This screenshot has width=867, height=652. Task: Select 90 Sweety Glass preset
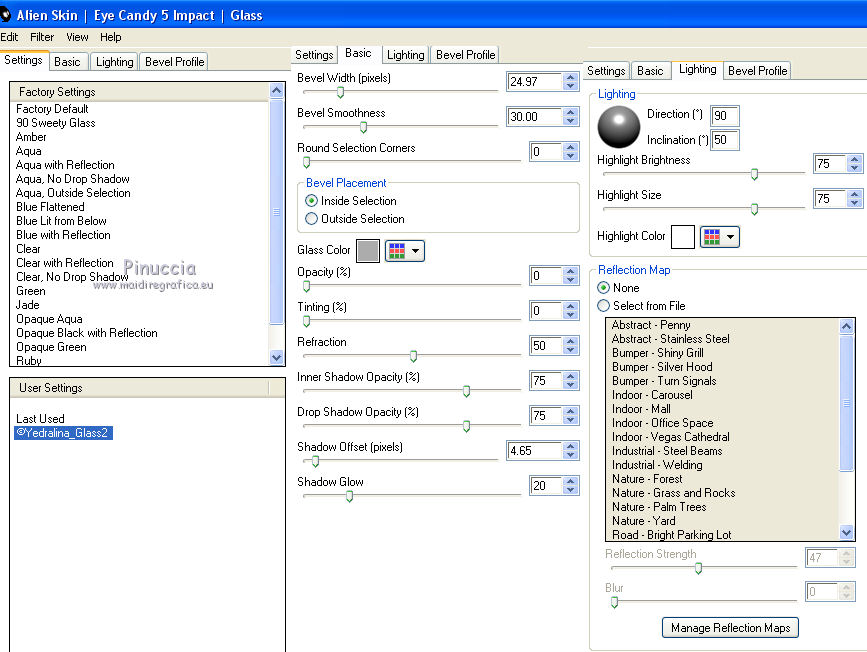click(55, 123)
